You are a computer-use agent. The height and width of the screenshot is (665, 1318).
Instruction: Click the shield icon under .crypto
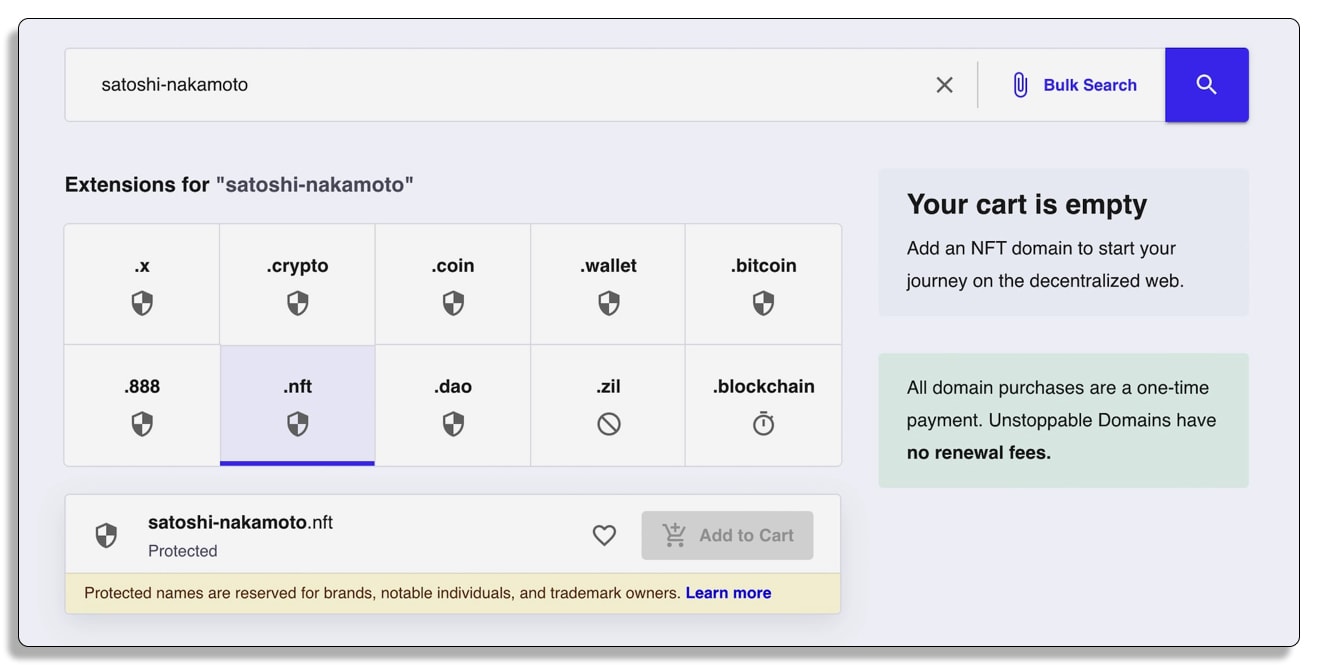coord(297,304)
